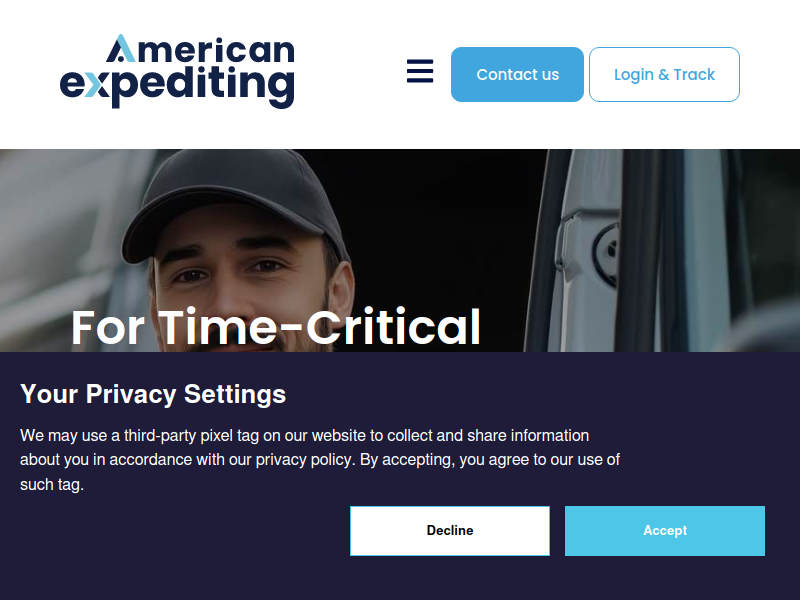This screenshot has width=800, height=600.
Task: Click the American Expediting logo
Action: (177, 71)
